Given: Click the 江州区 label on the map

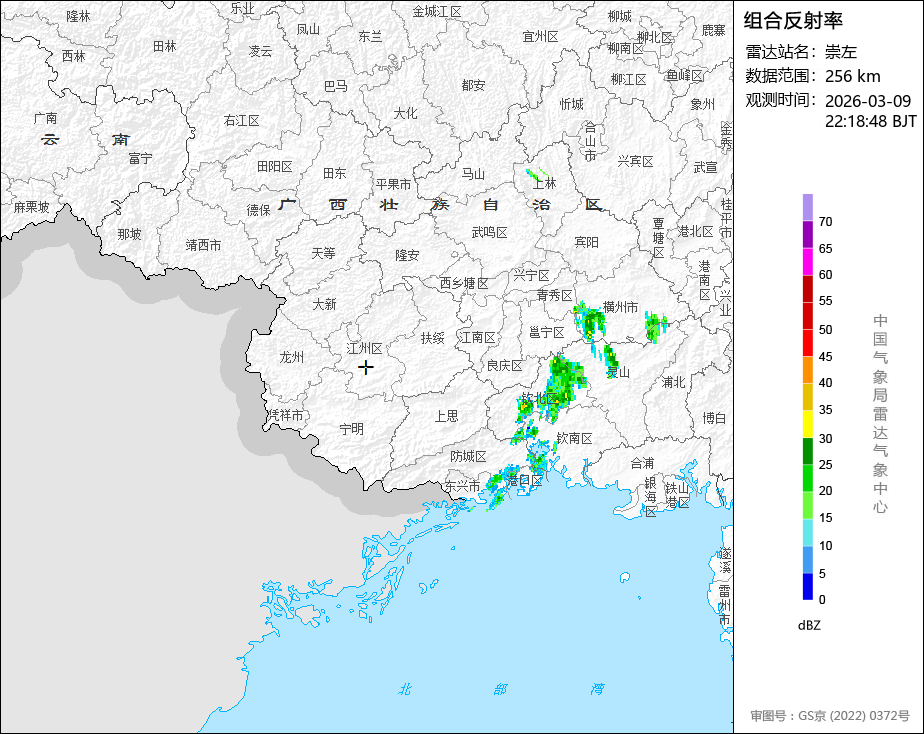Looking at the screenshot, I should [x=364, y=348].
